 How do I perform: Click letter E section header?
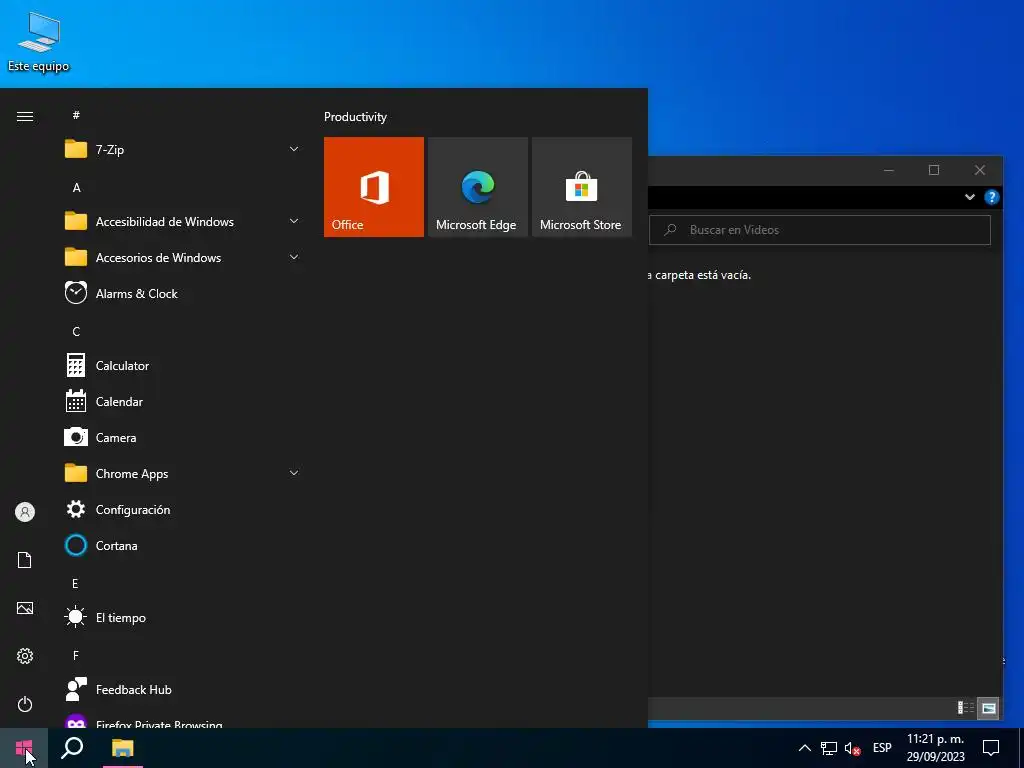pyautogui.click(x=76, y=583)
